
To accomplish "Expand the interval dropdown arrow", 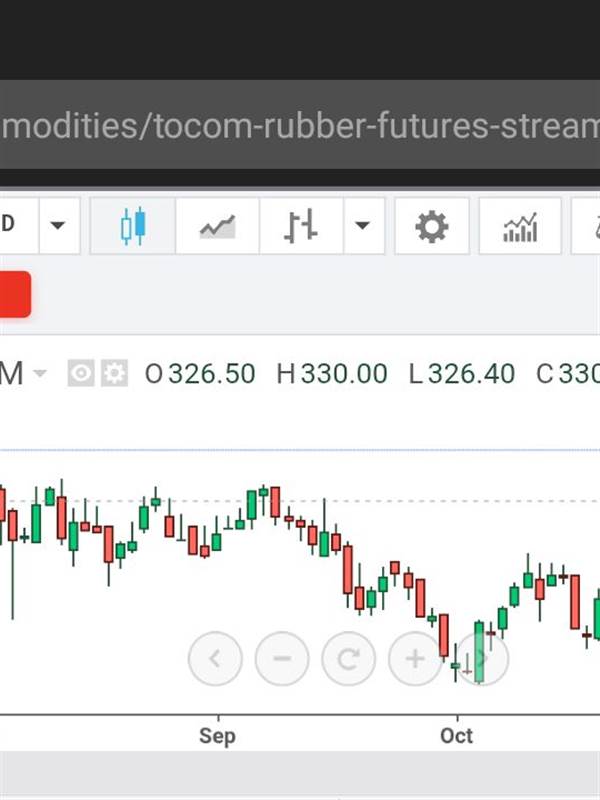I will click(x=58, y=227).
